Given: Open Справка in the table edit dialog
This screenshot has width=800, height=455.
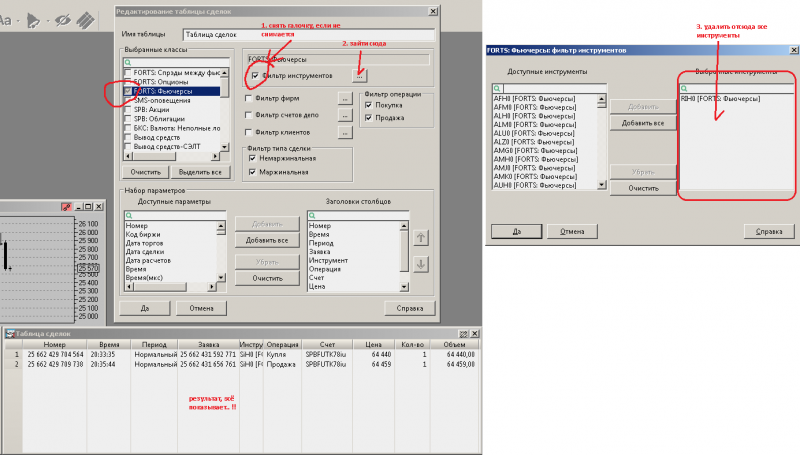Looking at the screenshot, I should pos(410,308).
